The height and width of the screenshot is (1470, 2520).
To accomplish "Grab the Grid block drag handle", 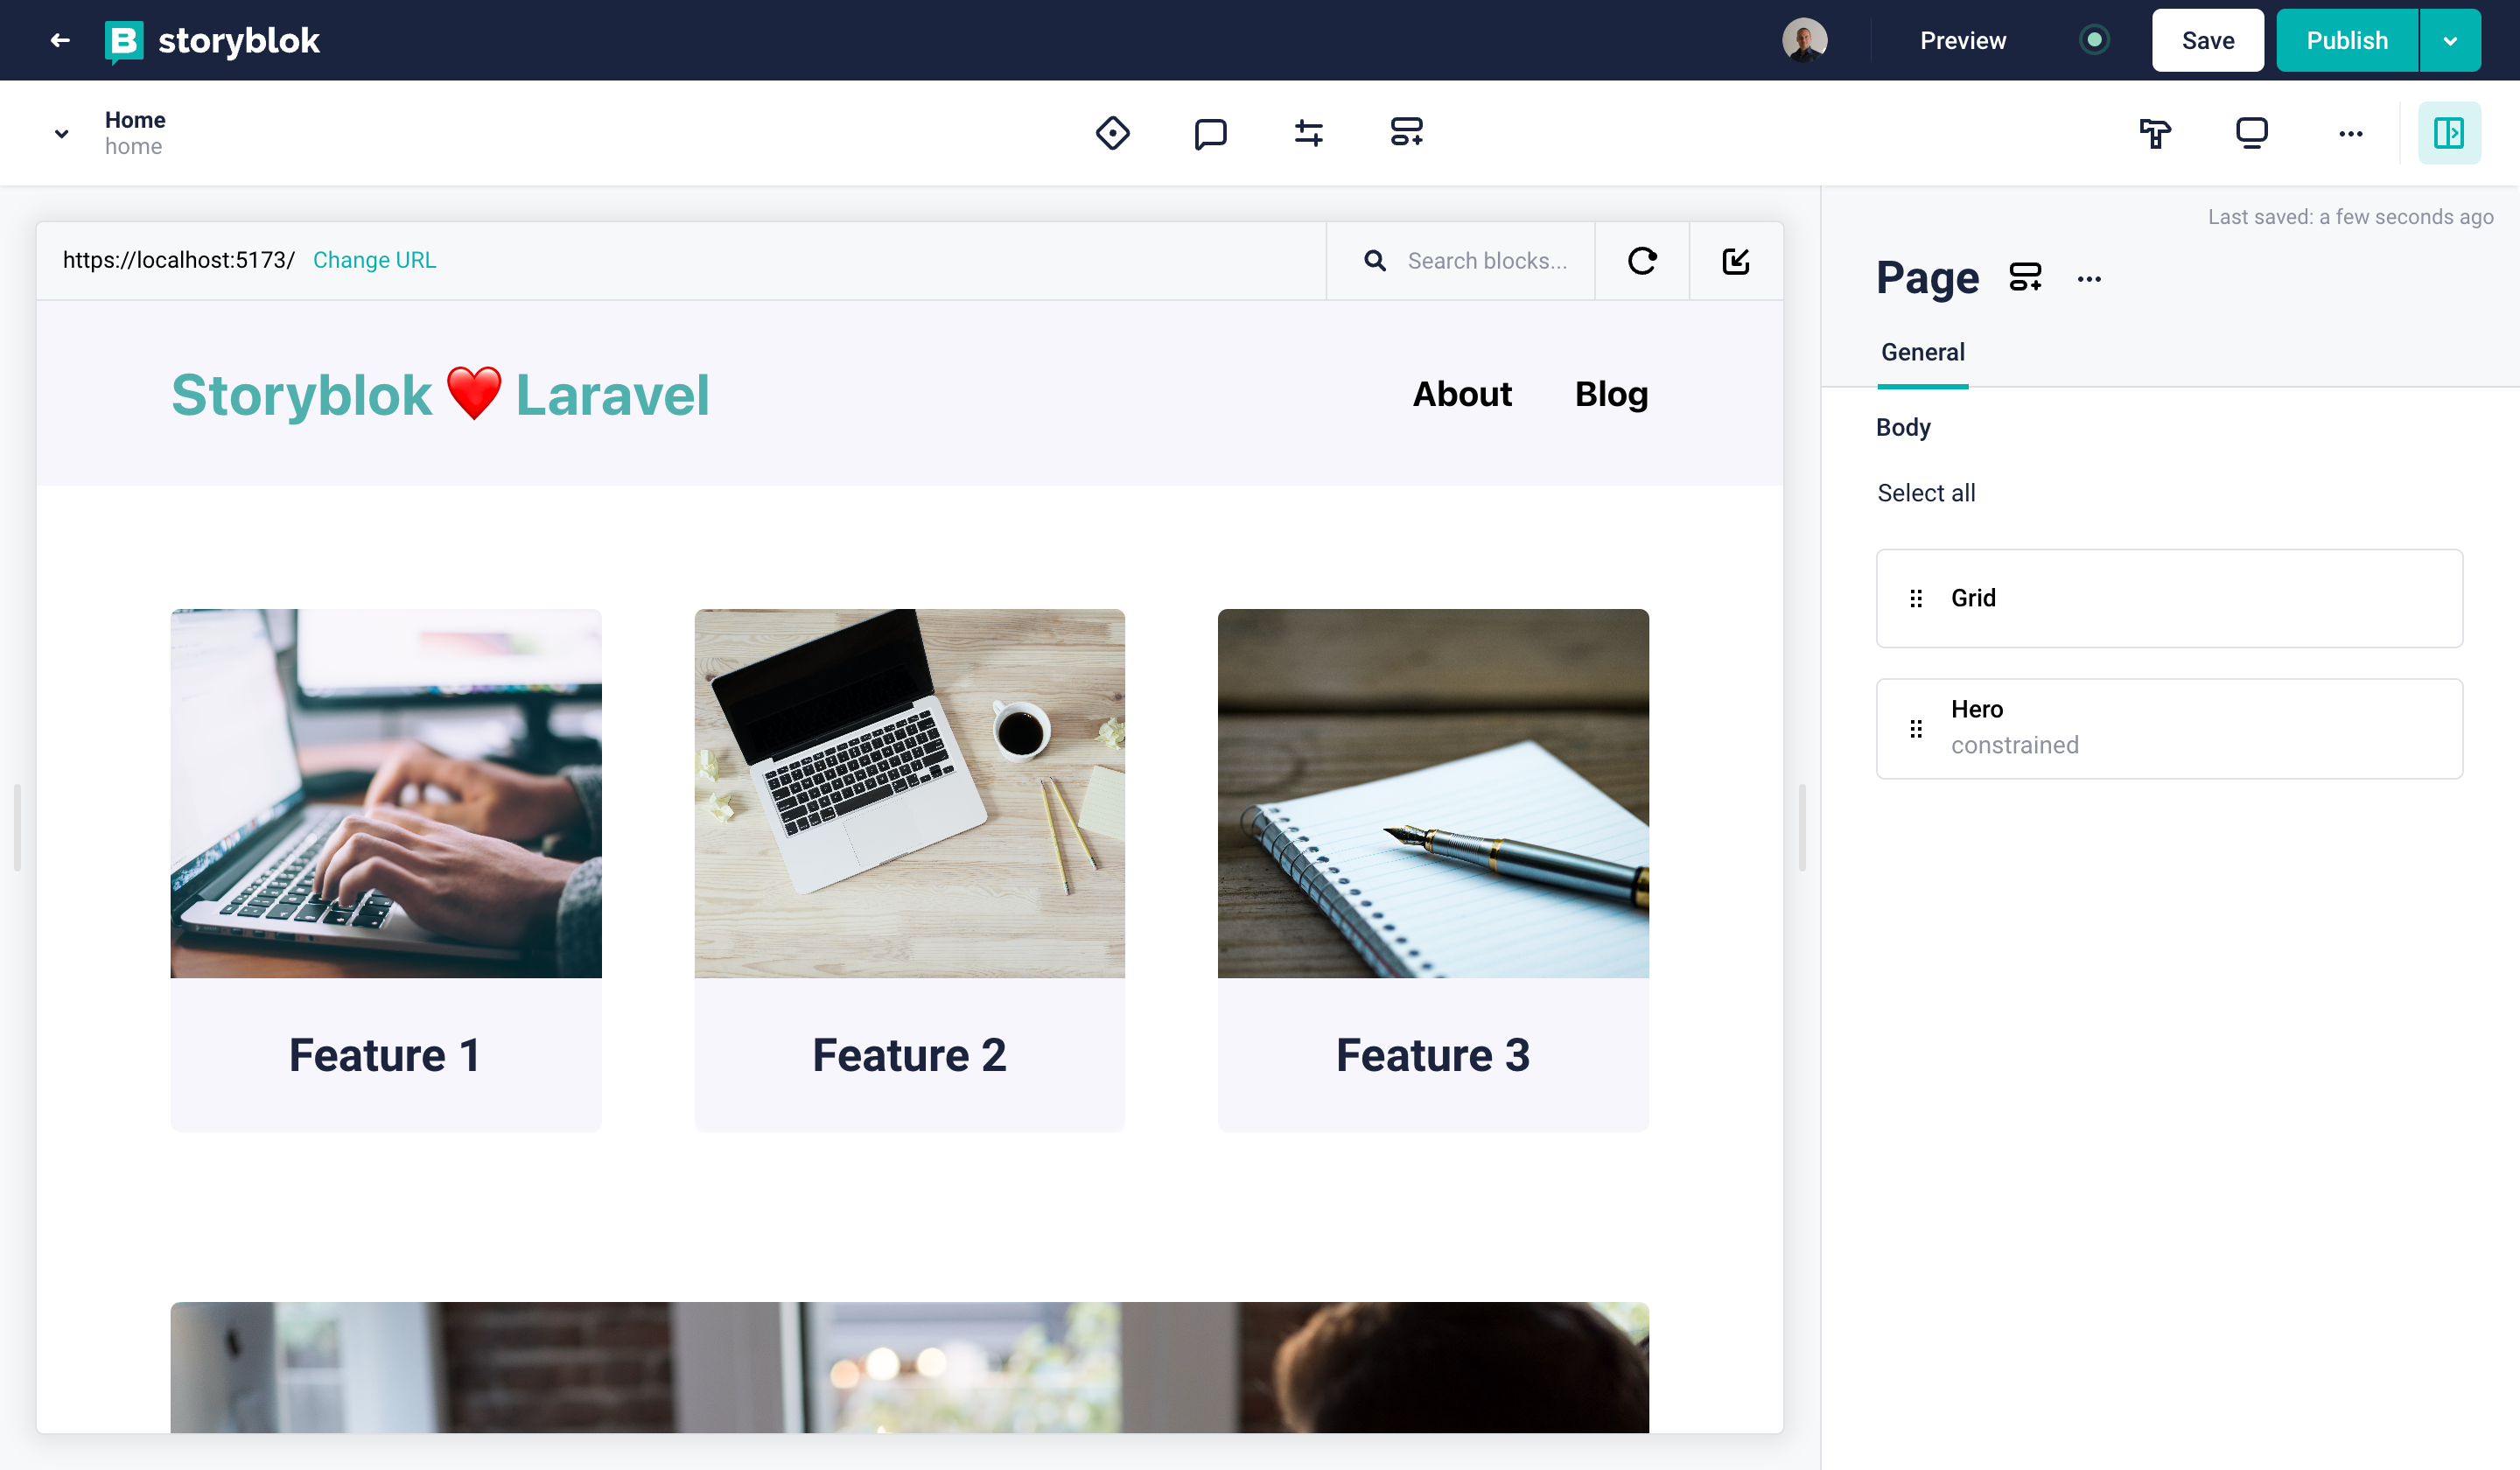I will pyautogui.click(x=1915, y=598).
